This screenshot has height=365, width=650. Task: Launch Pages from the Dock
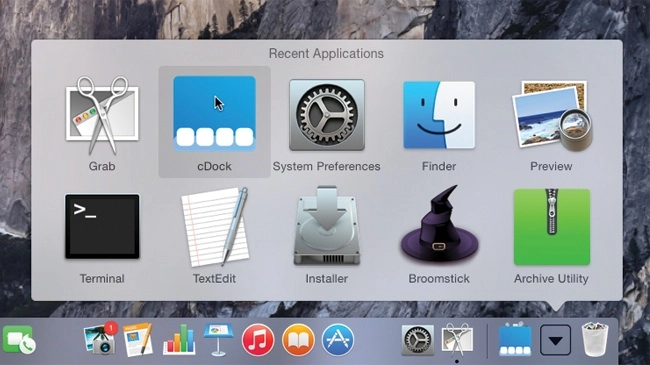(x=138, y=340)
